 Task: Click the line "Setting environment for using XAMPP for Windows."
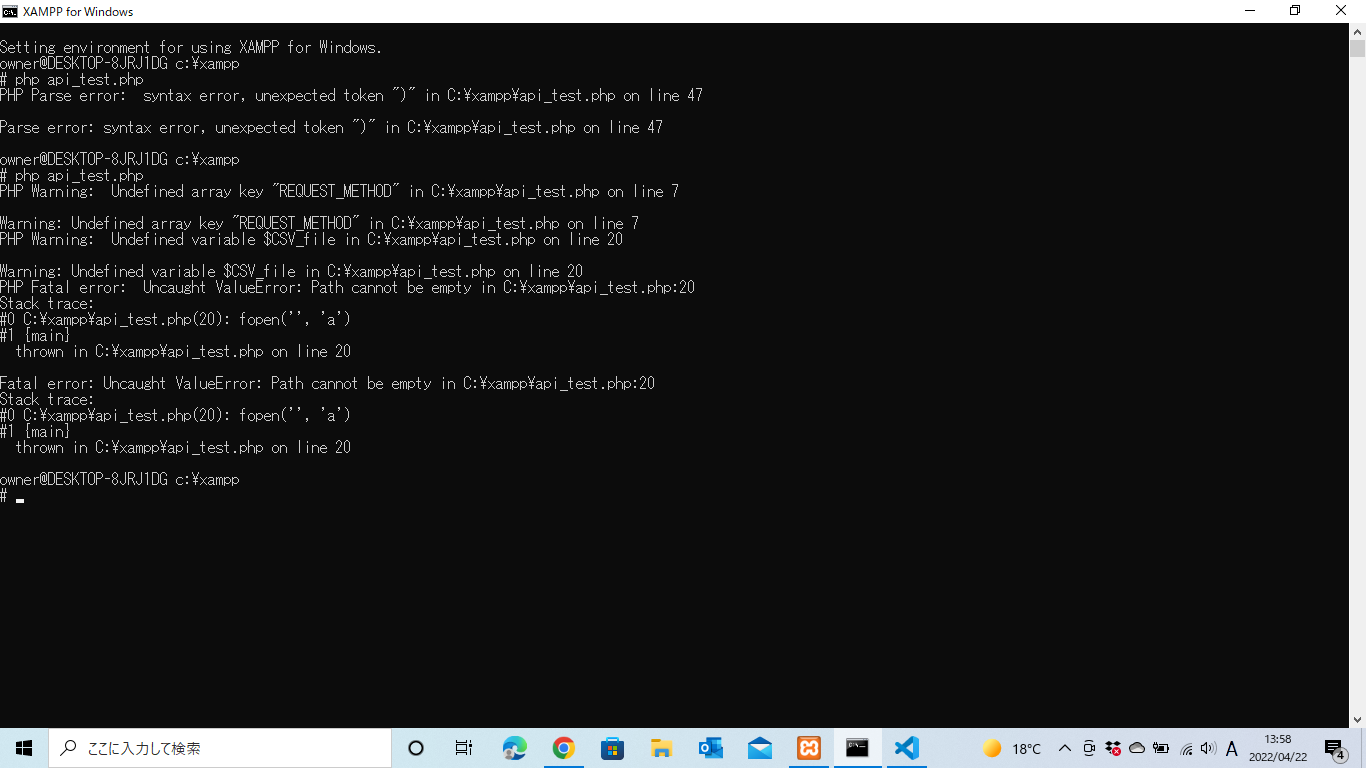[191, 47]
